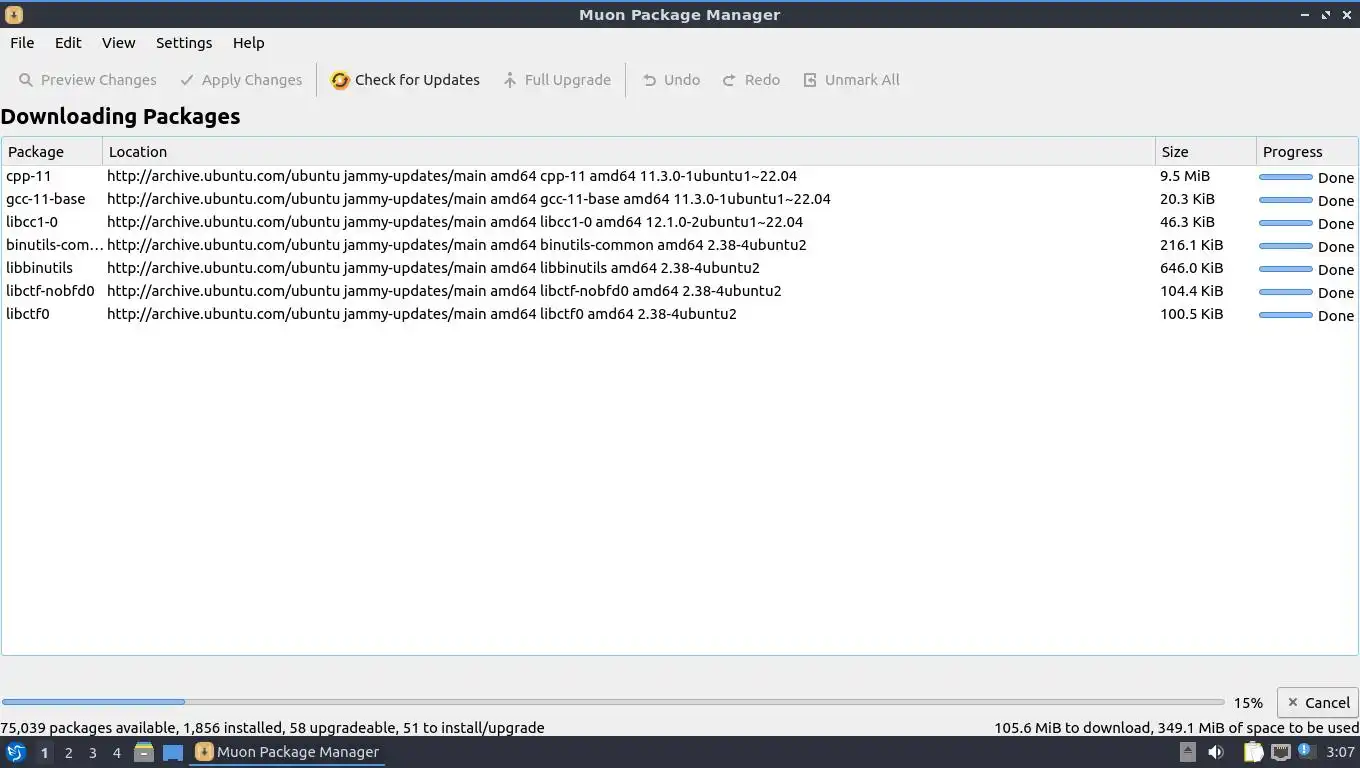Click the overall 15% download progress bar

coord(613,702)
